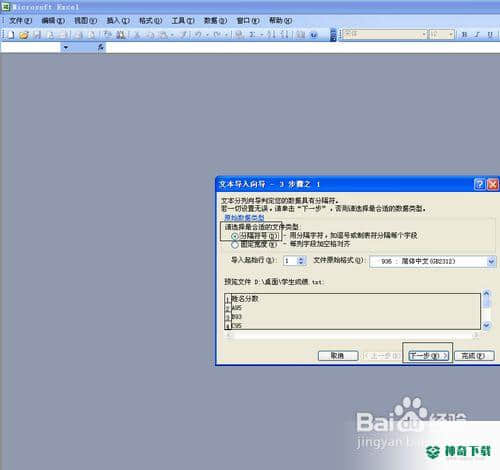Open the 文件原始格式 encoding dropdown

pos(491,261)
